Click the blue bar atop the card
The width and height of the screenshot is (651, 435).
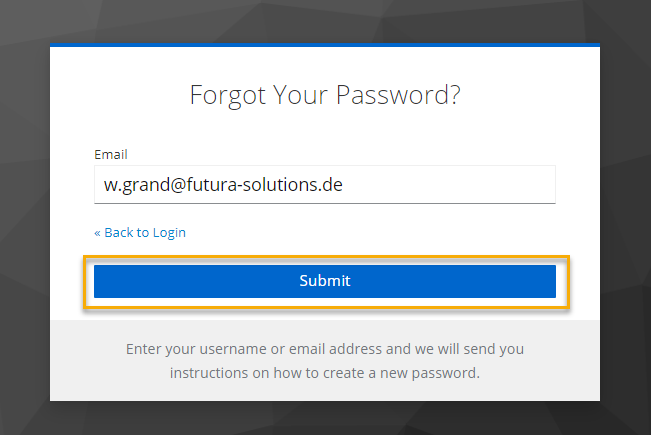[x=325, y=45]
